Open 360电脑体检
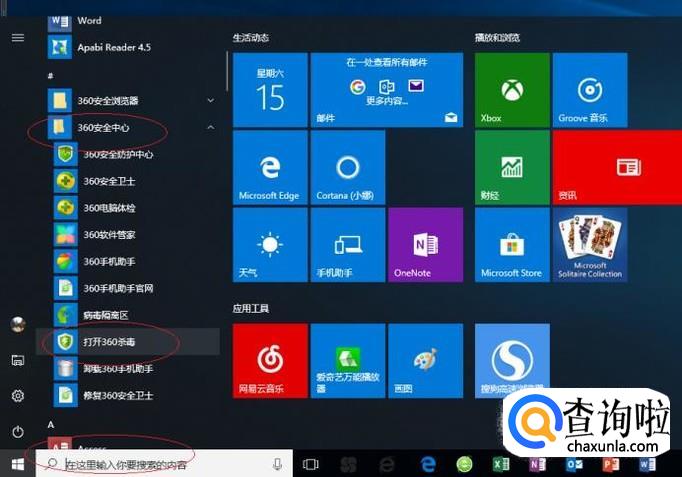682x477 pixels. point(128,208)
